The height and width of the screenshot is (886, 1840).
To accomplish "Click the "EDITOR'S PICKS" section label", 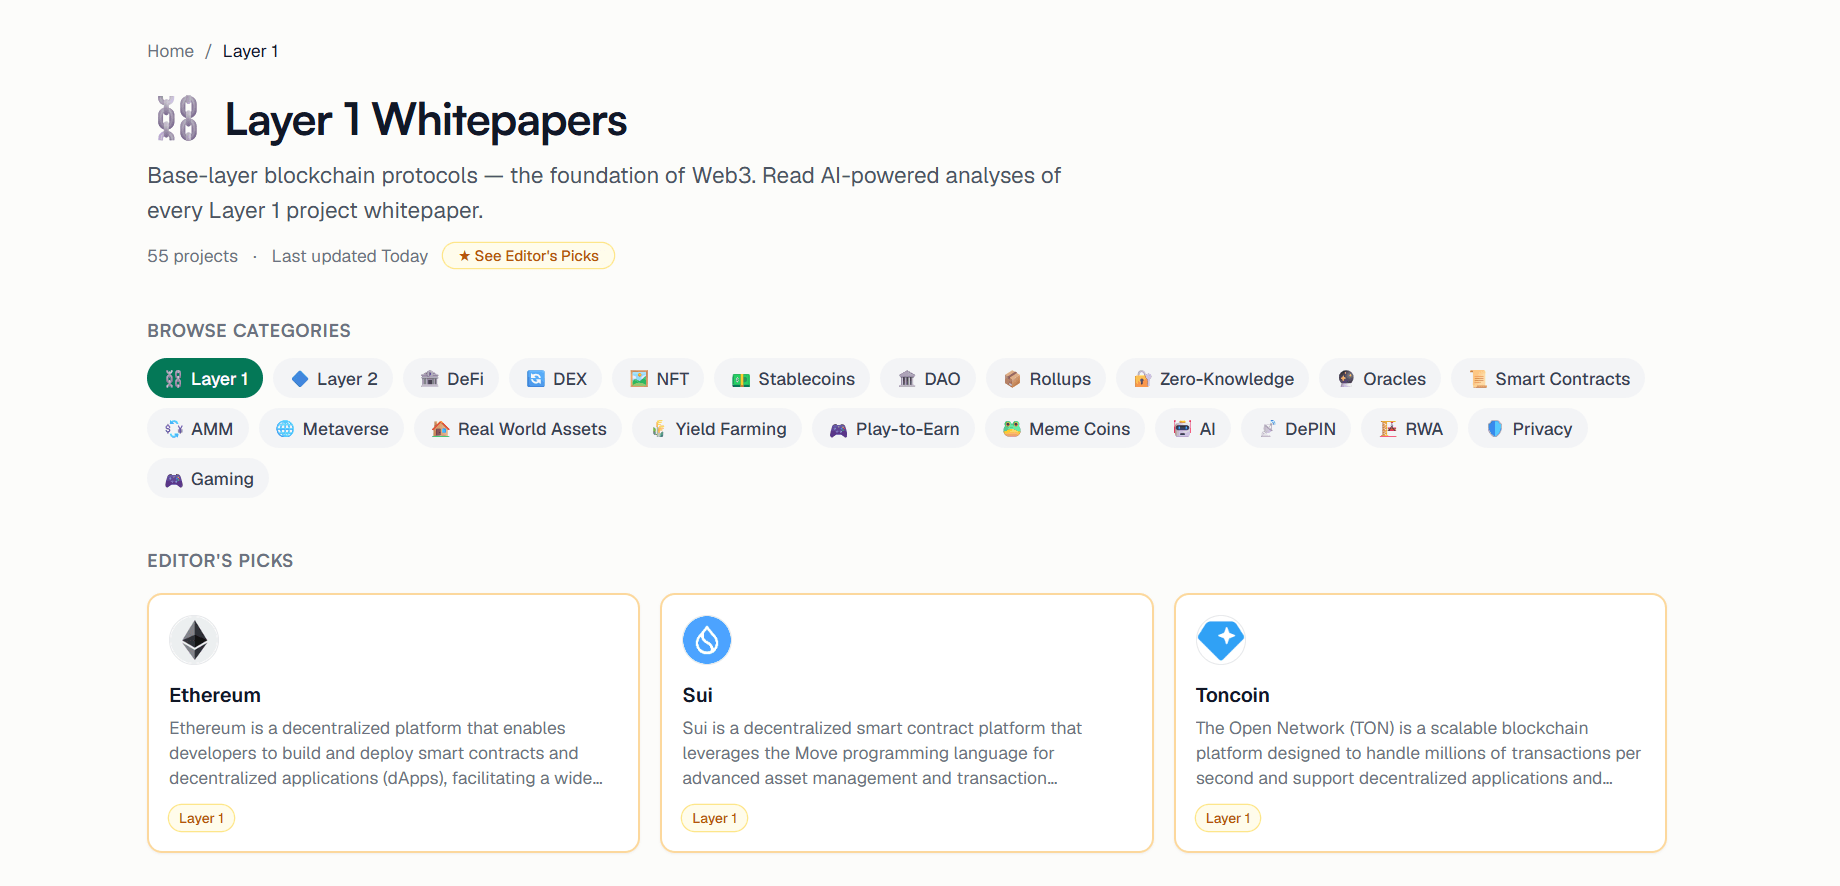I will tap(220, 561).
